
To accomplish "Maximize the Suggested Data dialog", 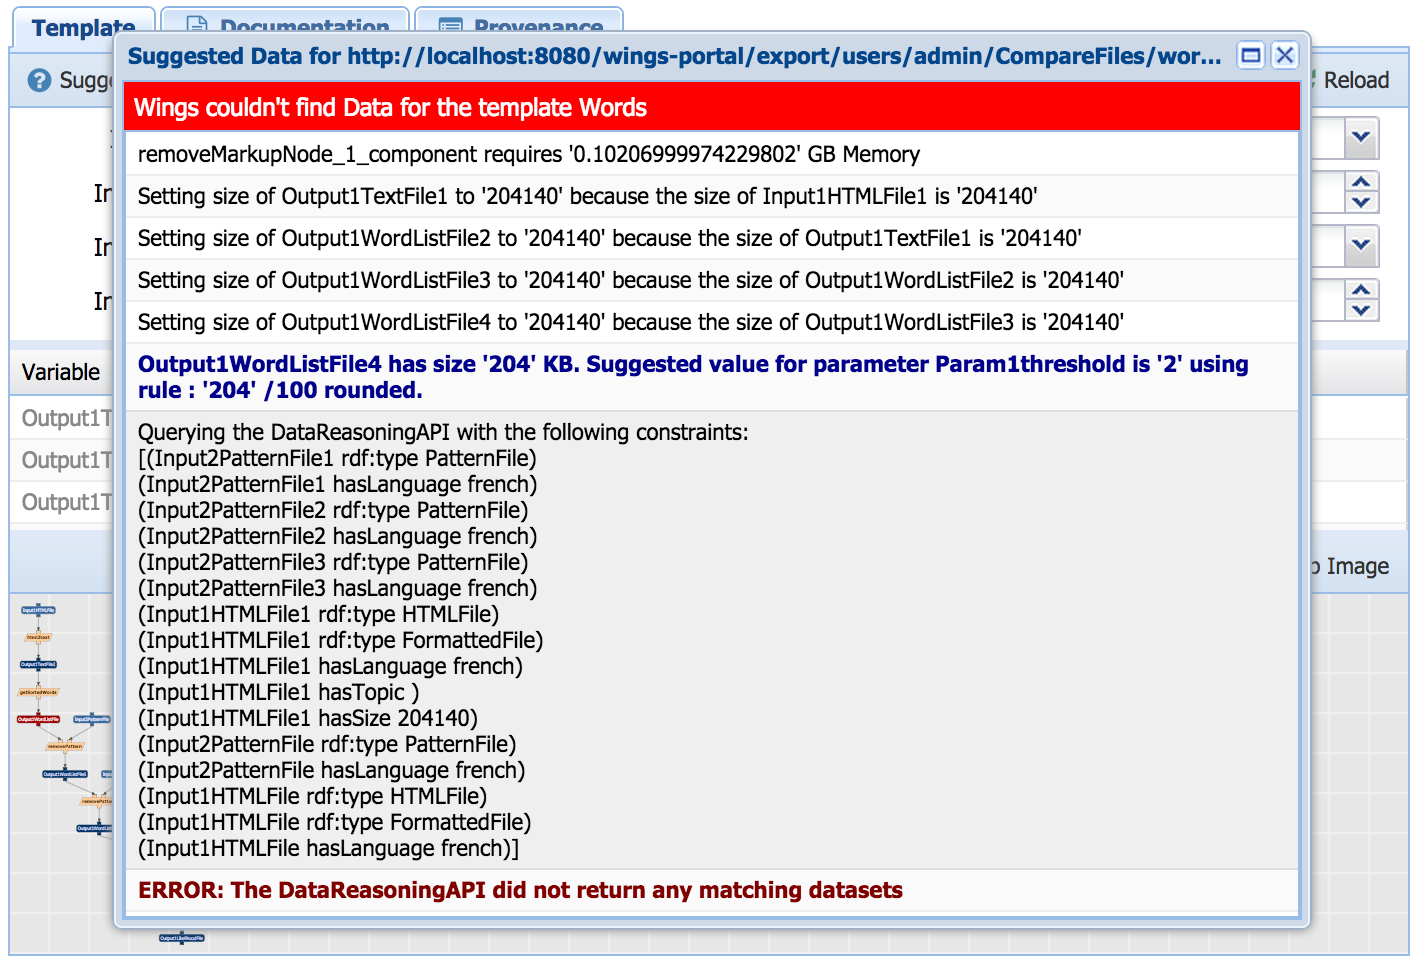I will tap(1250, 56).
